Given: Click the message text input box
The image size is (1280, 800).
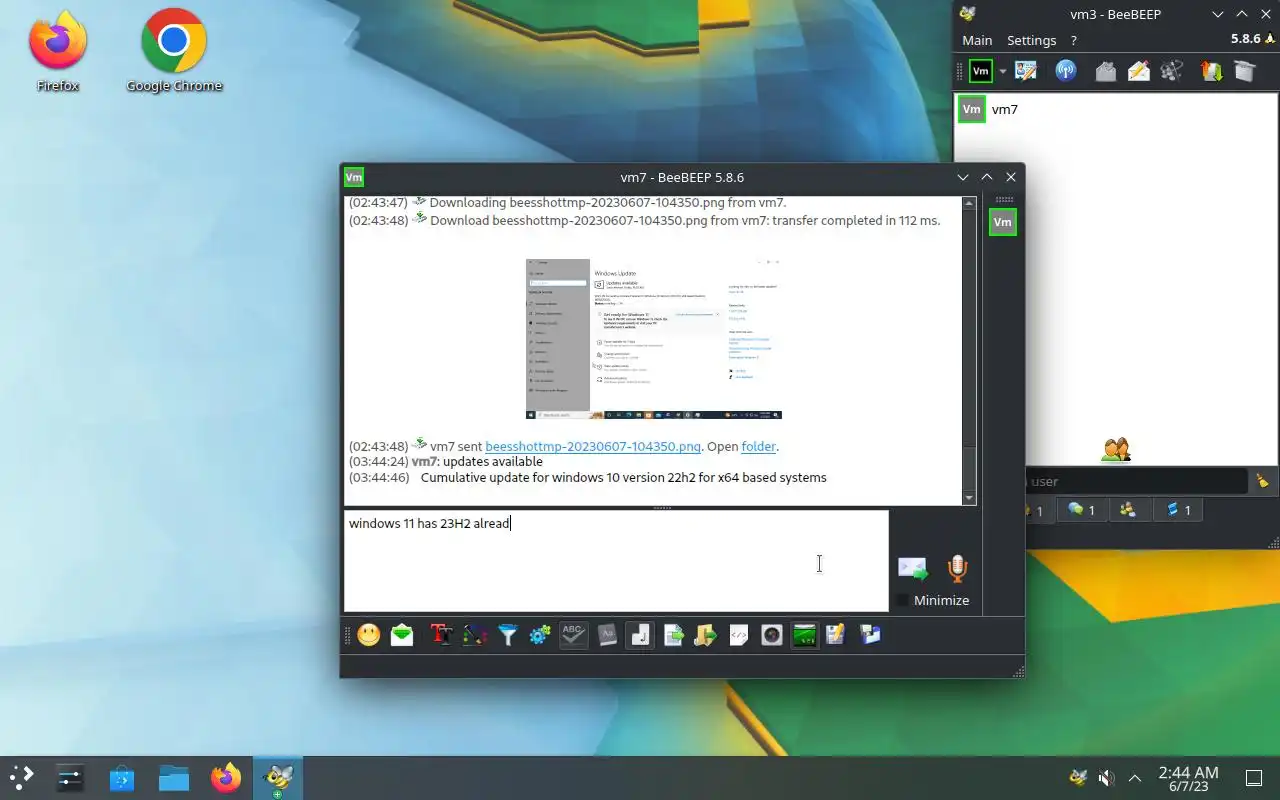Looking at the screenshot, I should [x=616, y=561].
